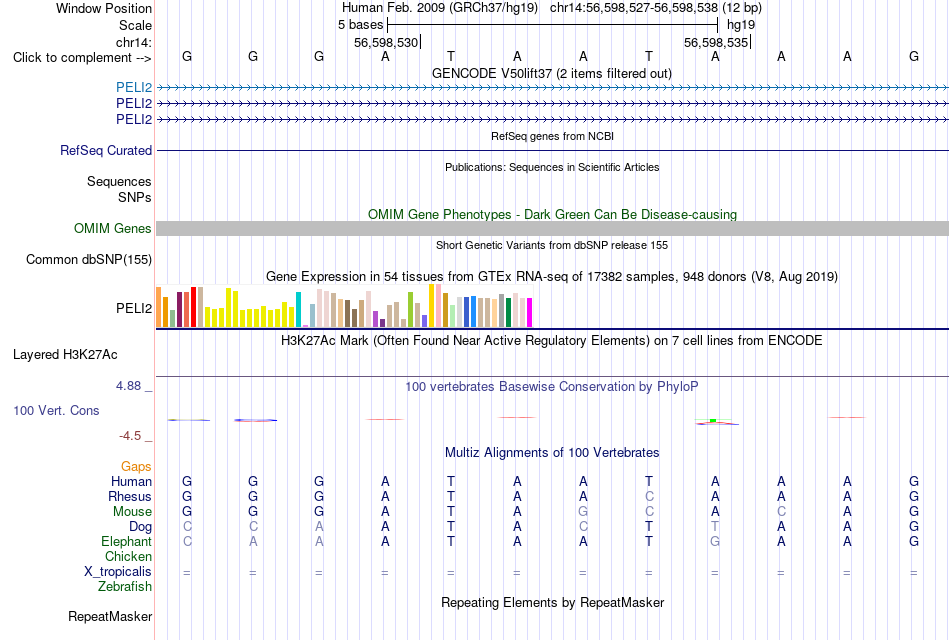This screenshot has height=640, width=950.
Task: Click the bright red bar in GTEx chart
Action: click(193, 307)
